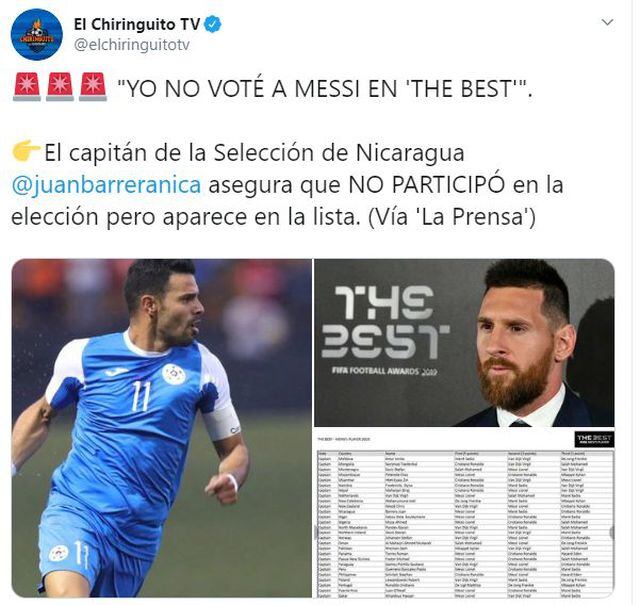The height and width of the screenshot is (605, 640).
Task: Click the small The Best badge above table
Action: [594, 439]
